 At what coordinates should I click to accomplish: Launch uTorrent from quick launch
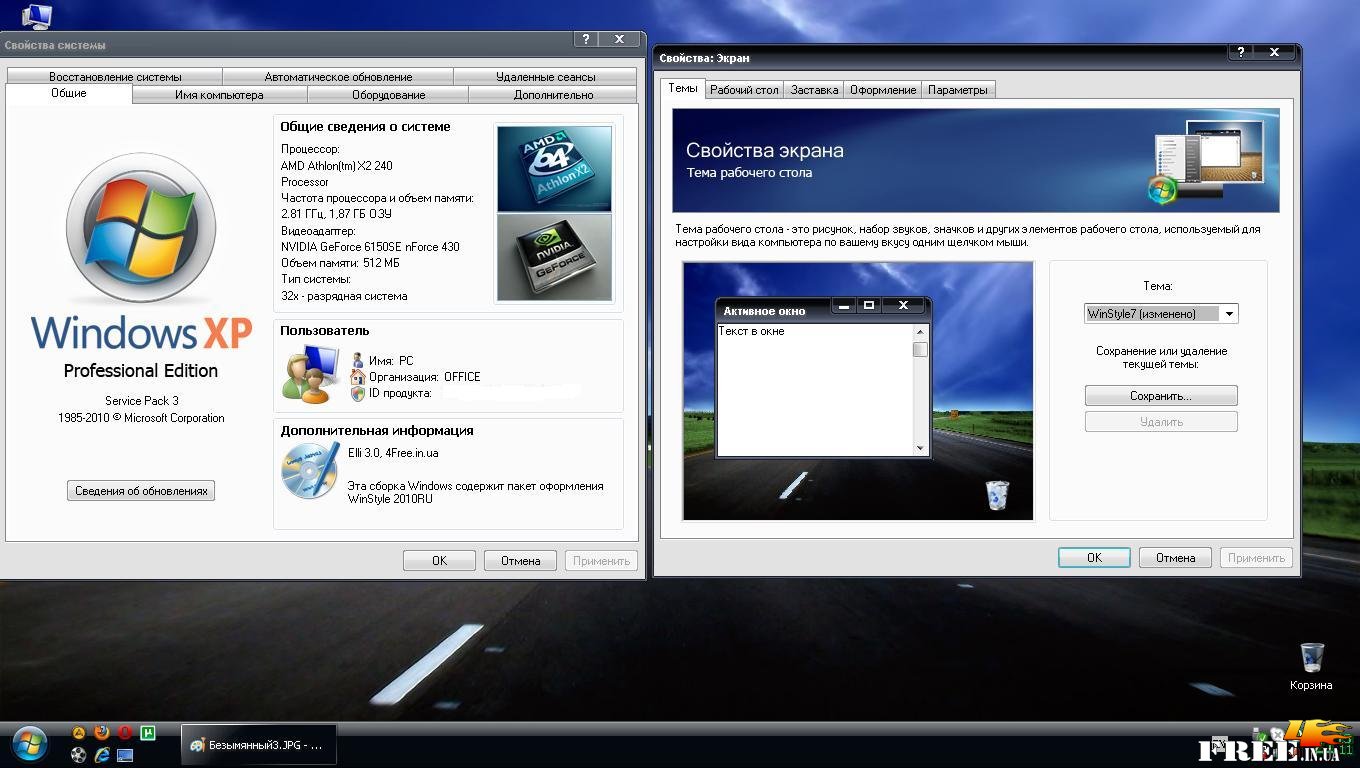coord(148,733)
